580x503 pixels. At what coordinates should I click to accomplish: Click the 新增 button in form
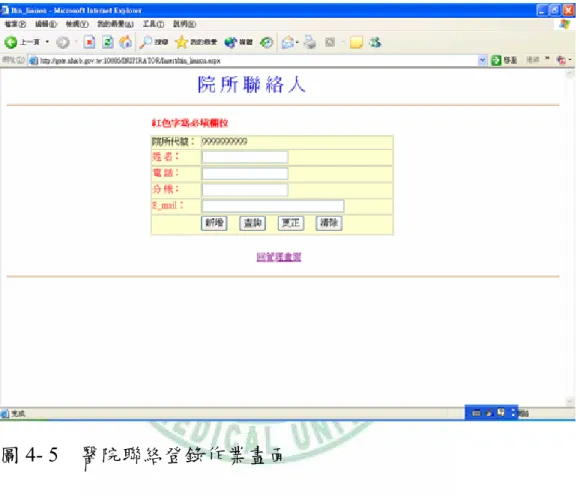tap(214, 223)
